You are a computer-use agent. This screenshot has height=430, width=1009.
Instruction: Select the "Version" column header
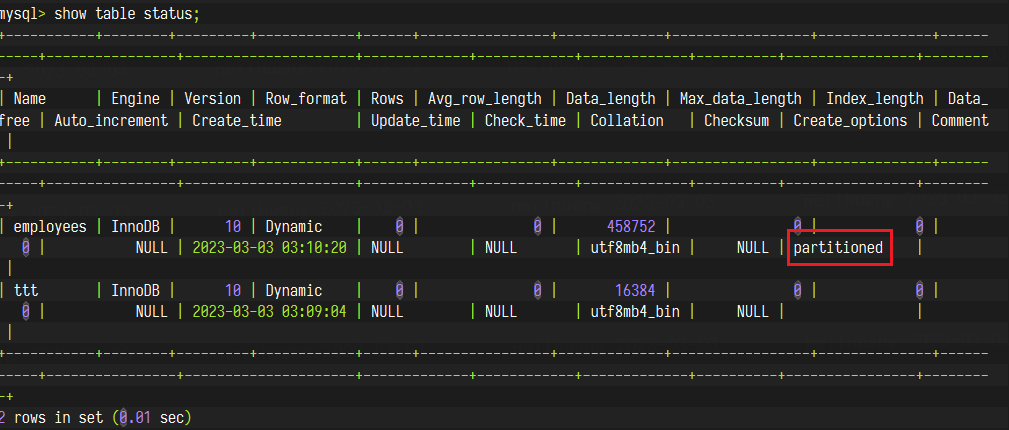212,99
